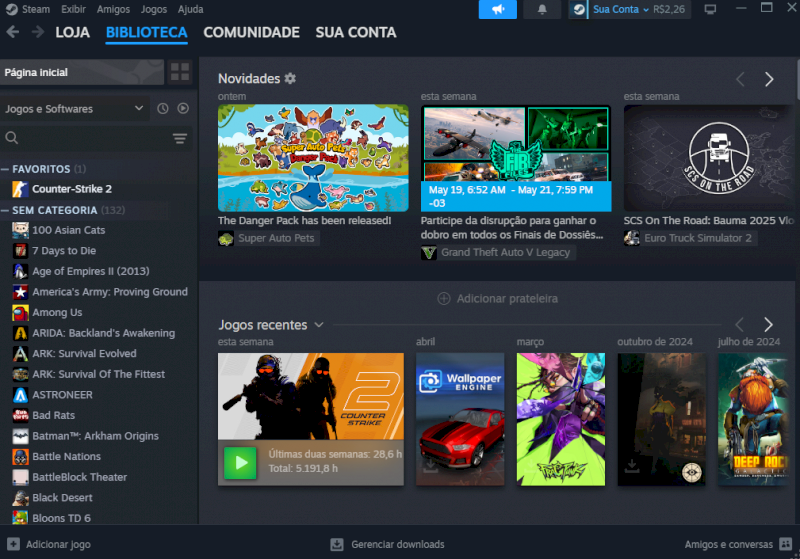
Task: Select Age of Empires II (2013)
Action: tap(91, 271)
